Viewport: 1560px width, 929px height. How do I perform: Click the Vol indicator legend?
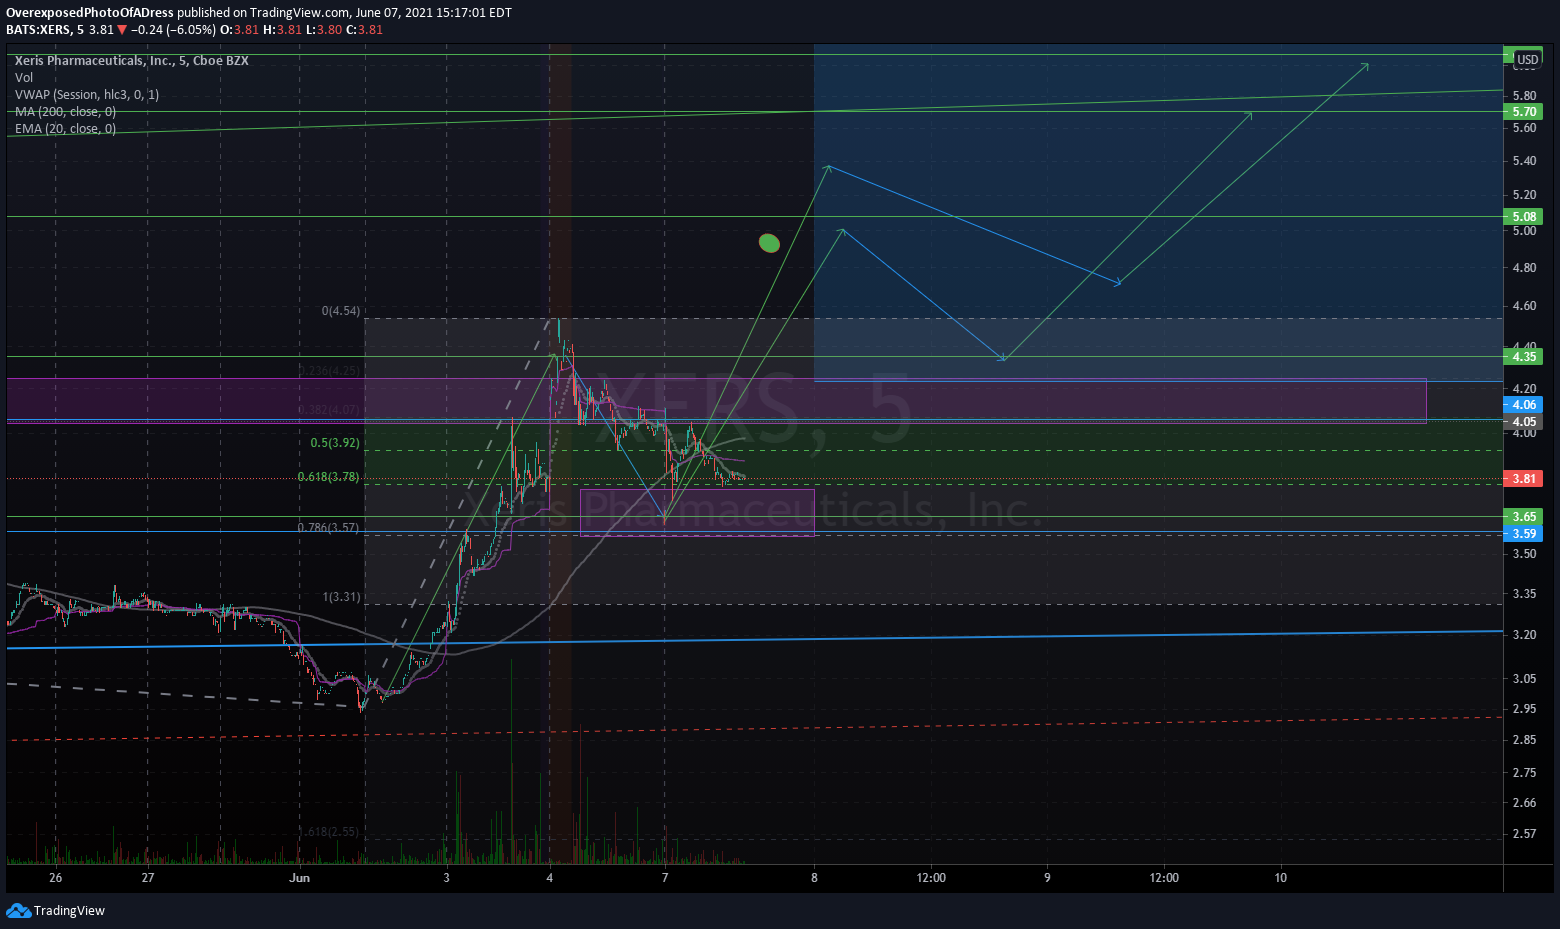coord(24,77)
